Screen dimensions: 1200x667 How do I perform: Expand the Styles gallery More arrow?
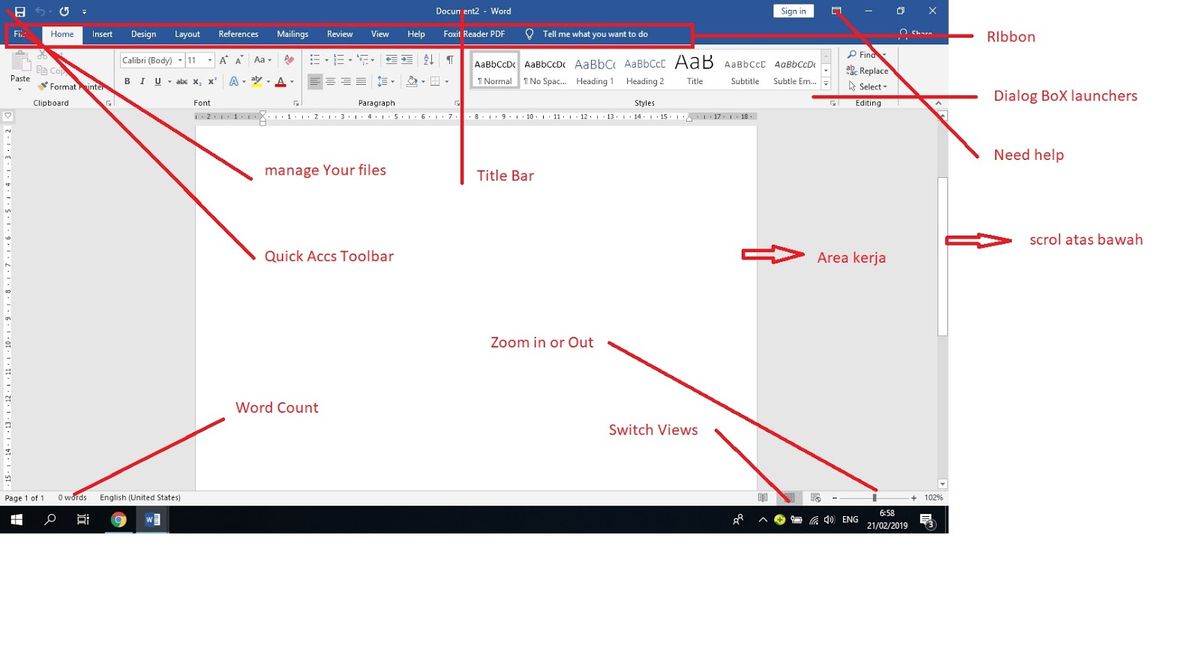825,84
